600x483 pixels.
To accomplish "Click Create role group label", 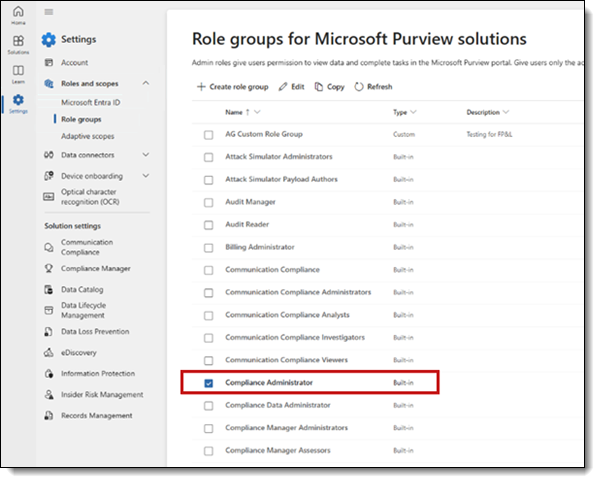I will pos(239,87).
